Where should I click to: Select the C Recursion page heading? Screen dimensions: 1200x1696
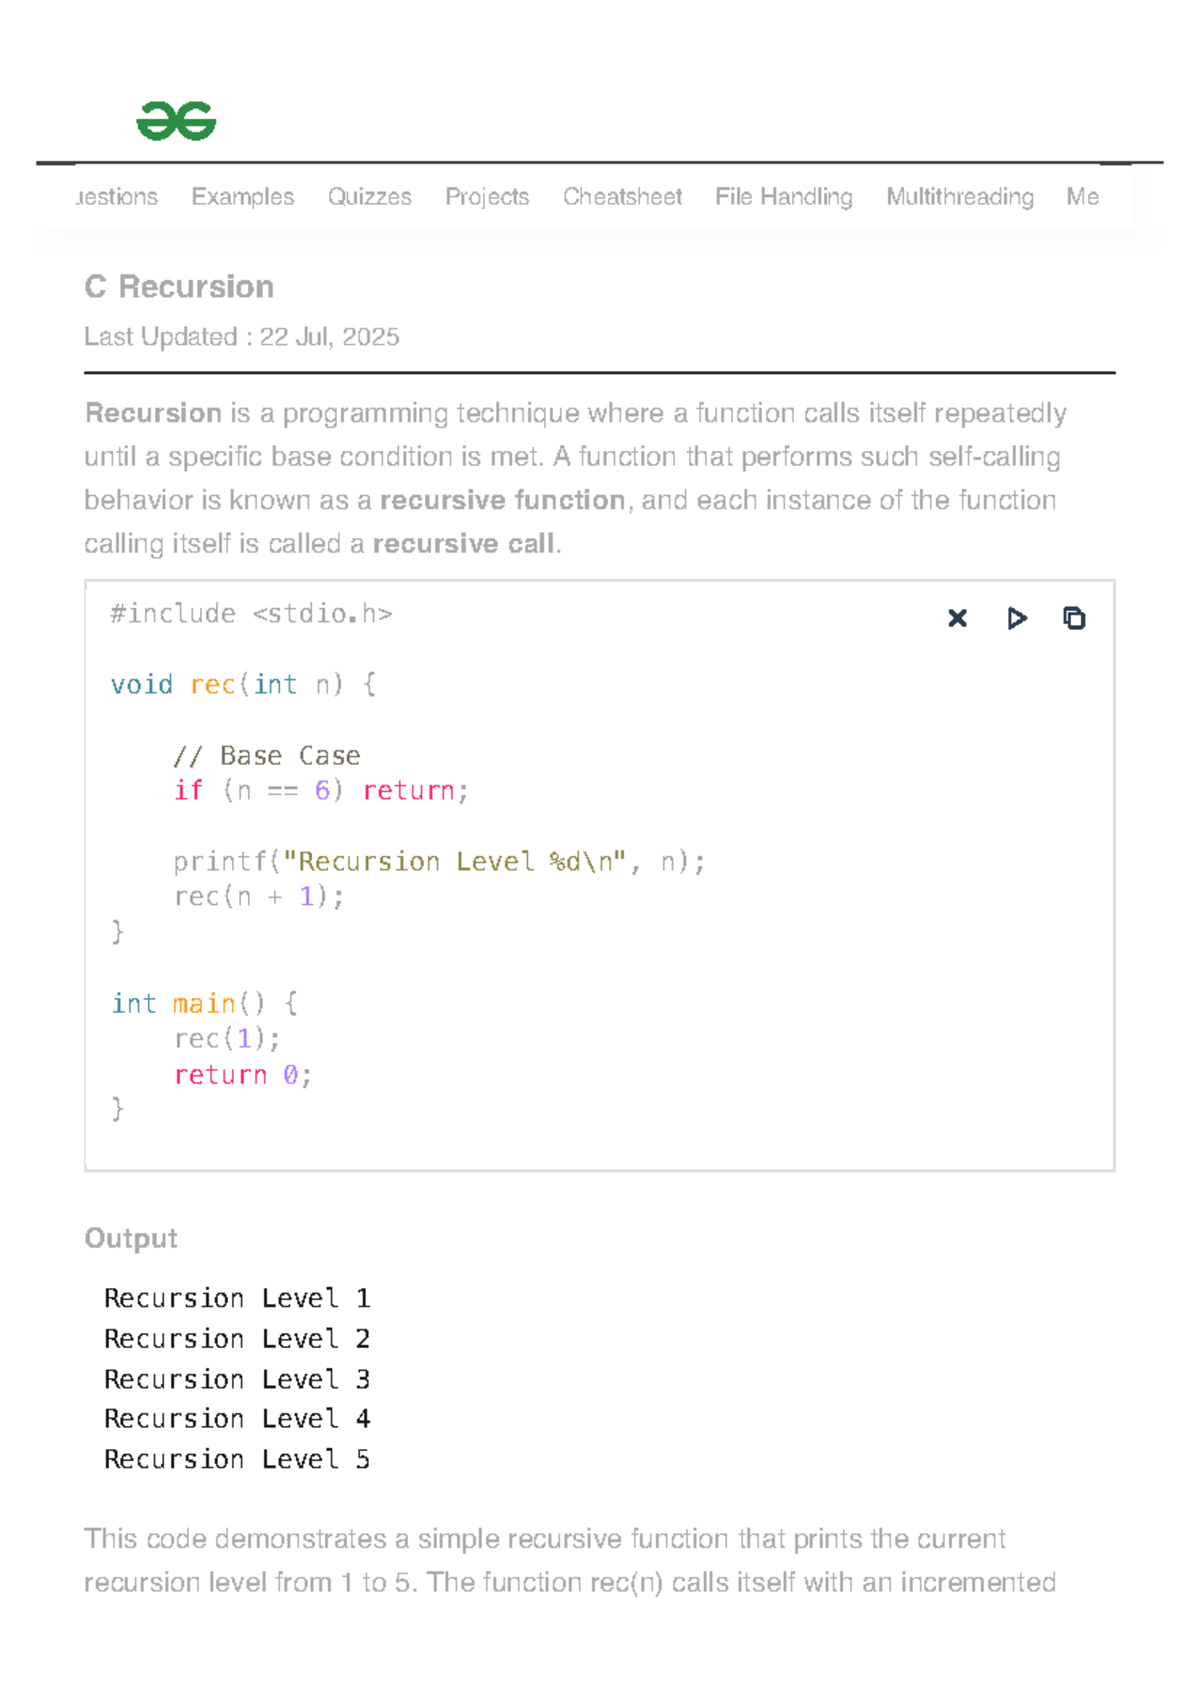tap(180, 287)
